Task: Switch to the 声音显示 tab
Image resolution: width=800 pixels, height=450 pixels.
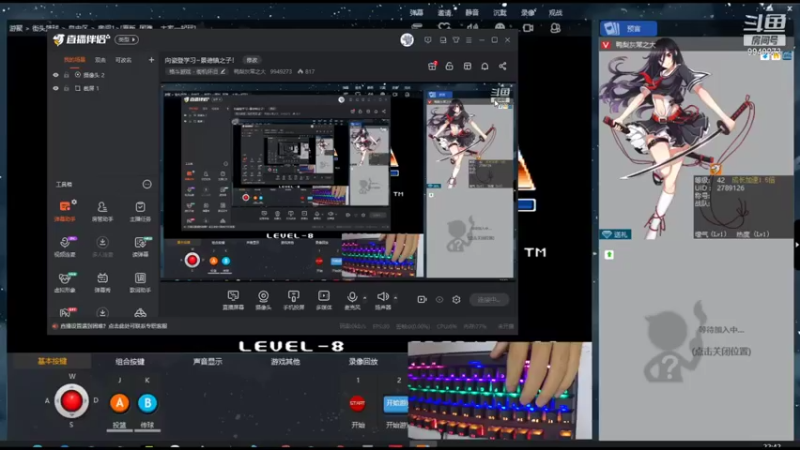Action: tap(208, 361)
